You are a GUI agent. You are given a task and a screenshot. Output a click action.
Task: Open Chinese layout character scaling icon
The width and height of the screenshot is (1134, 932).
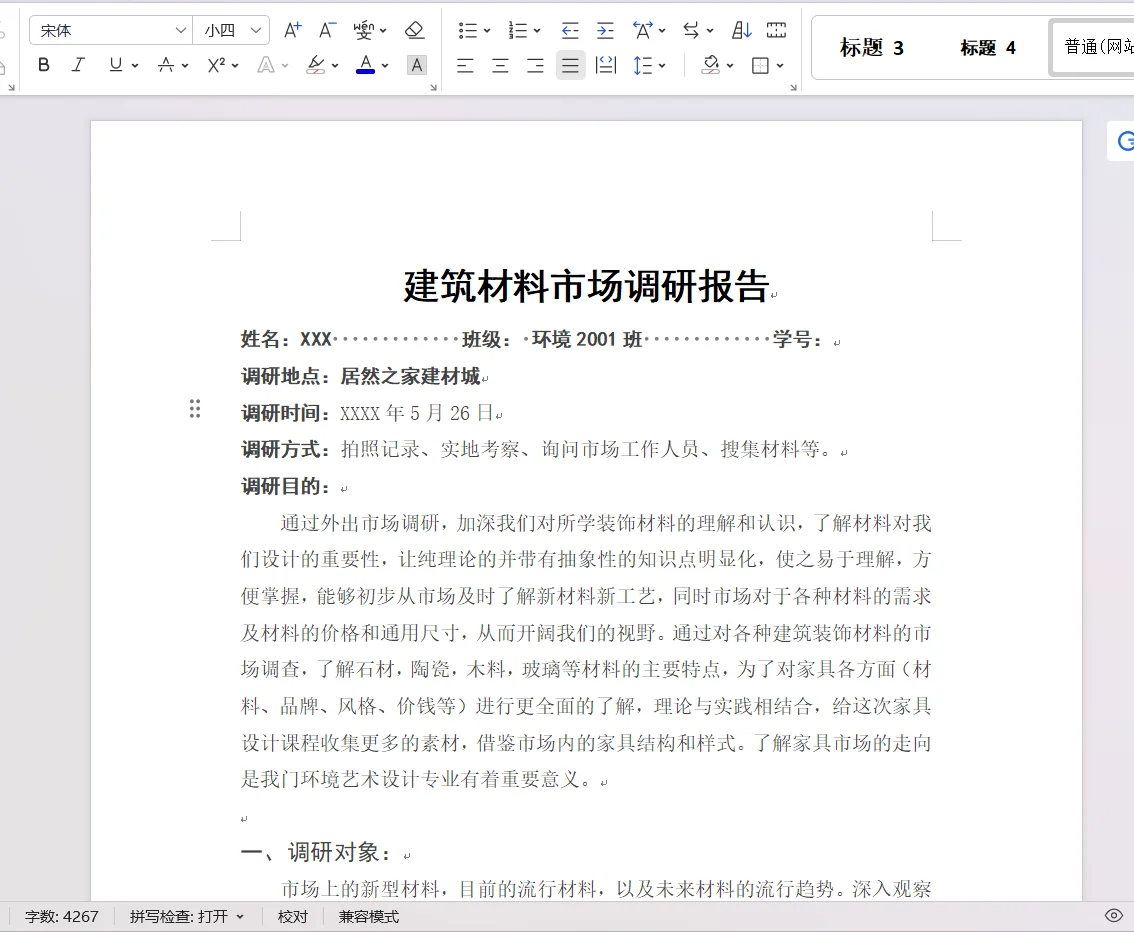(642, 30)
